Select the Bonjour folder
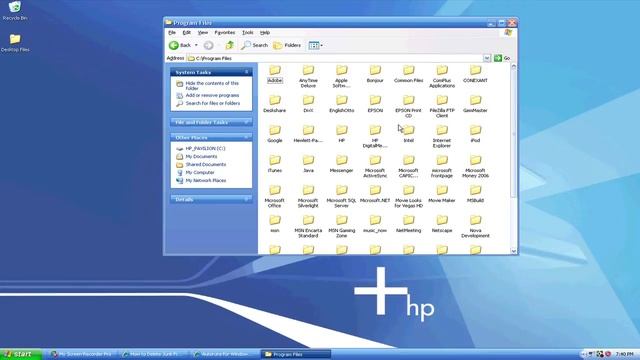The height and width of the screenshot is (360, 640). (375, 74)
